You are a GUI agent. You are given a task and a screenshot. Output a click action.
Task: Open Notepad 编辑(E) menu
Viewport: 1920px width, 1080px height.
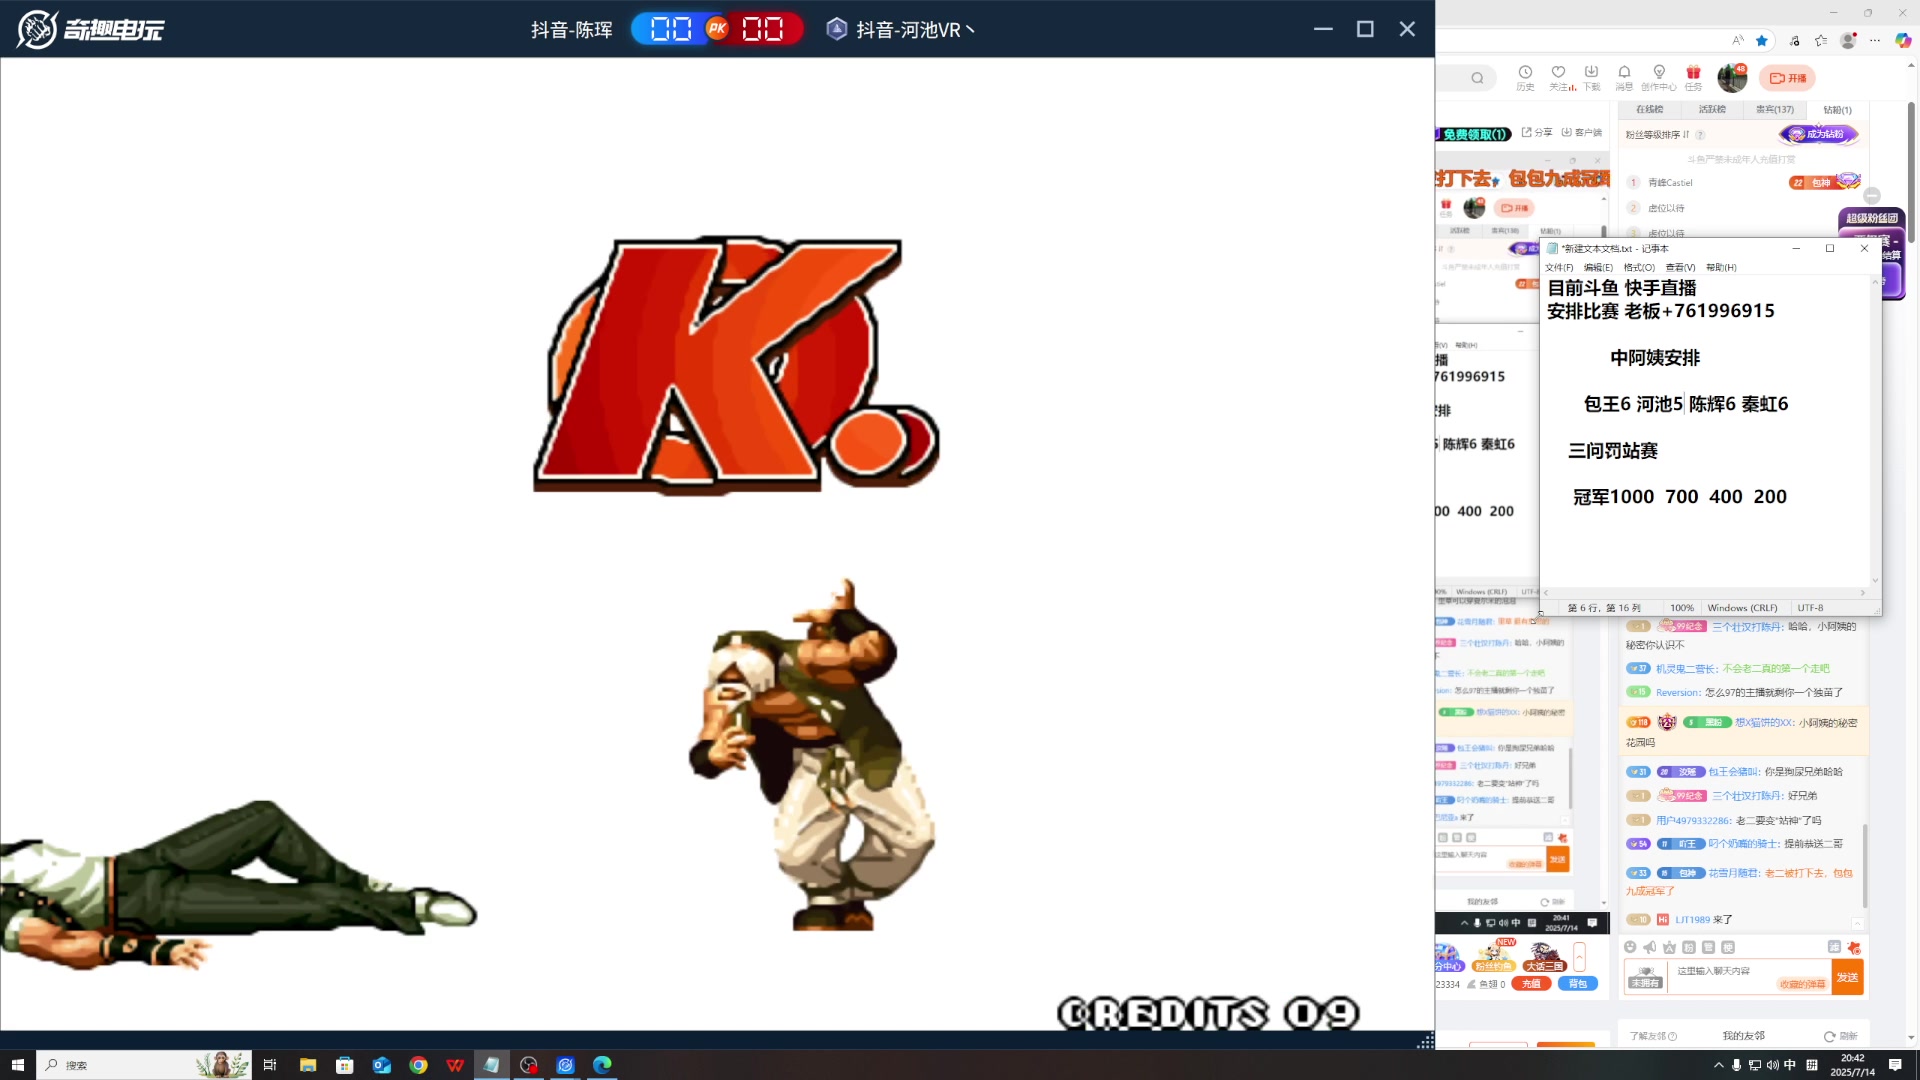pyautogui.click(x=1598, y=267)
